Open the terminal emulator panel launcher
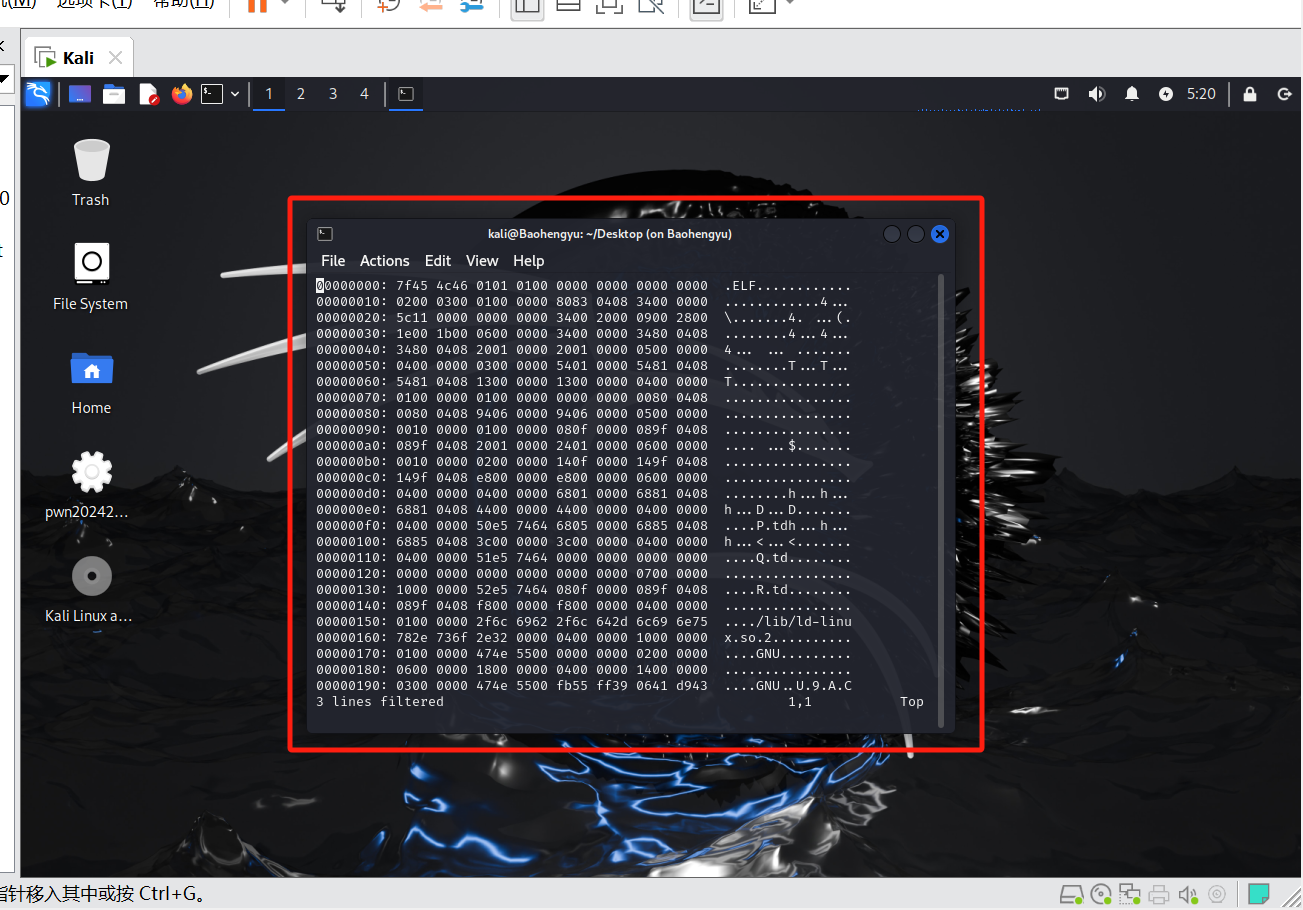 211,94
